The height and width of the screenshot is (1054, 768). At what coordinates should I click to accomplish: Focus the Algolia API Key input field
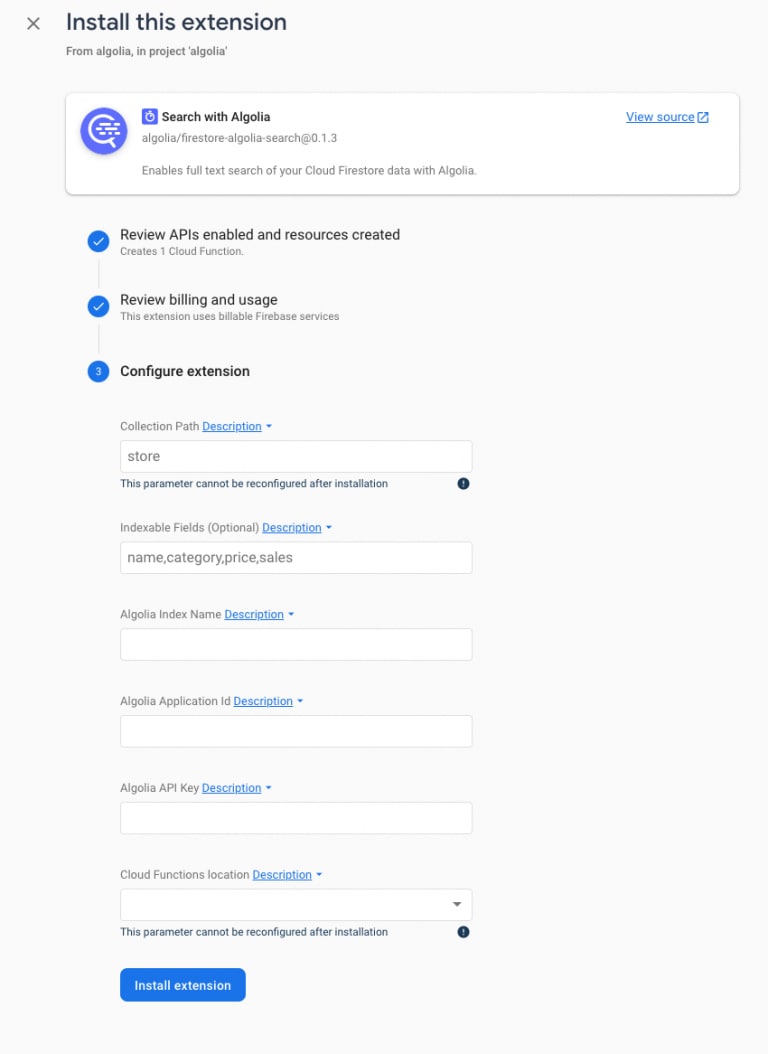pyautogui.click(x=296, y=818)
